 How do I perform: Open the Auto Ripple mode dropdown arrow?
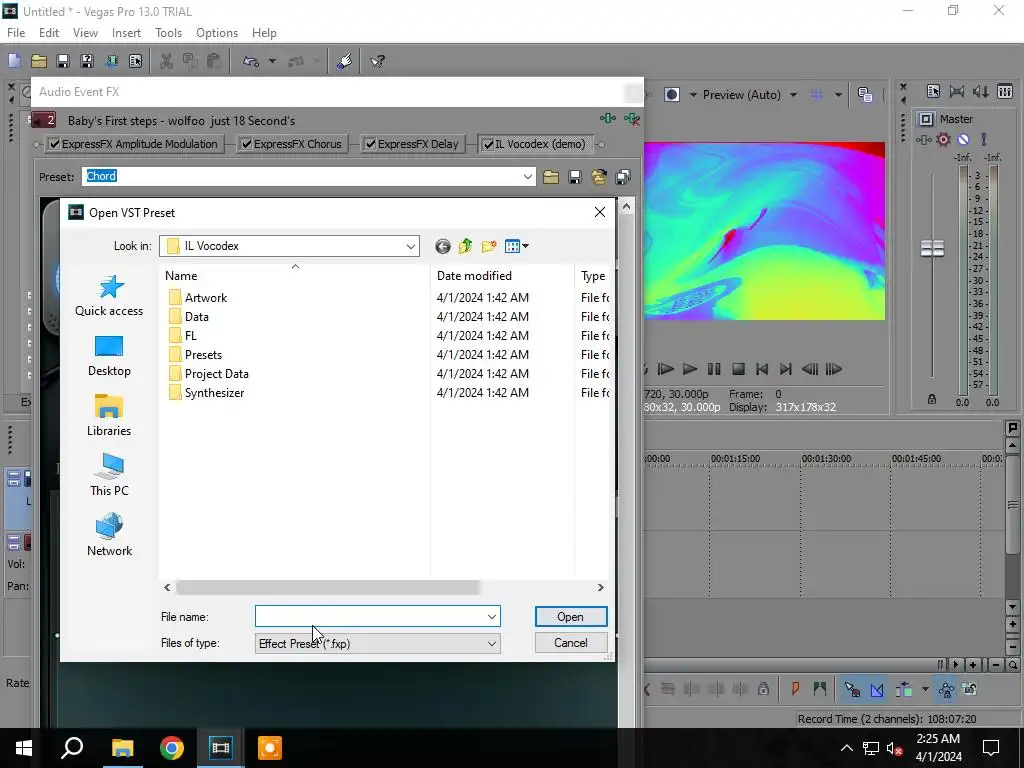click(925, 689)
